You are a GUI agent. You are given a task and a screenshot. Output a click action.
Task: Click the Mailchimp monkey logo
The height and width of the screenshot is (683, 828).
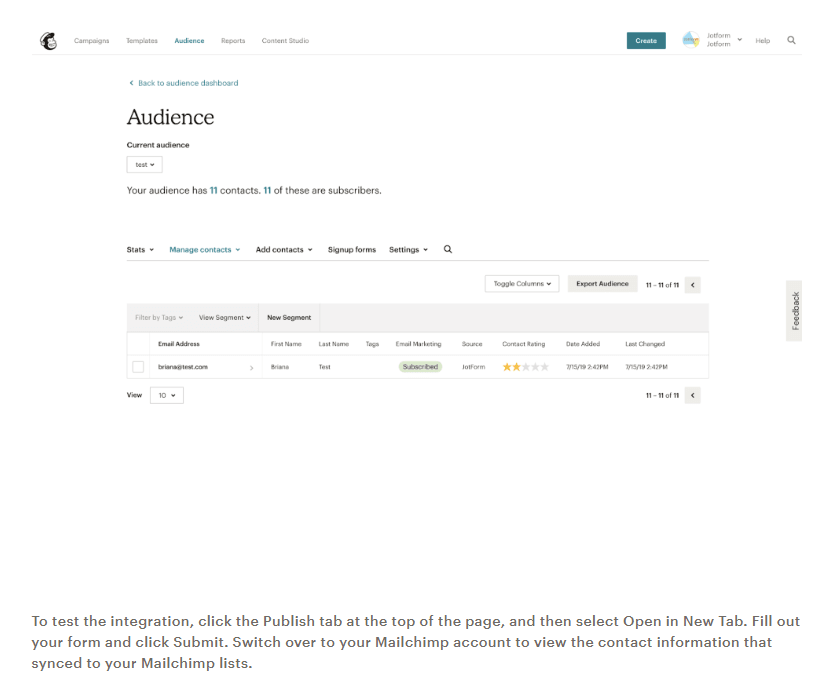[48, 41]
